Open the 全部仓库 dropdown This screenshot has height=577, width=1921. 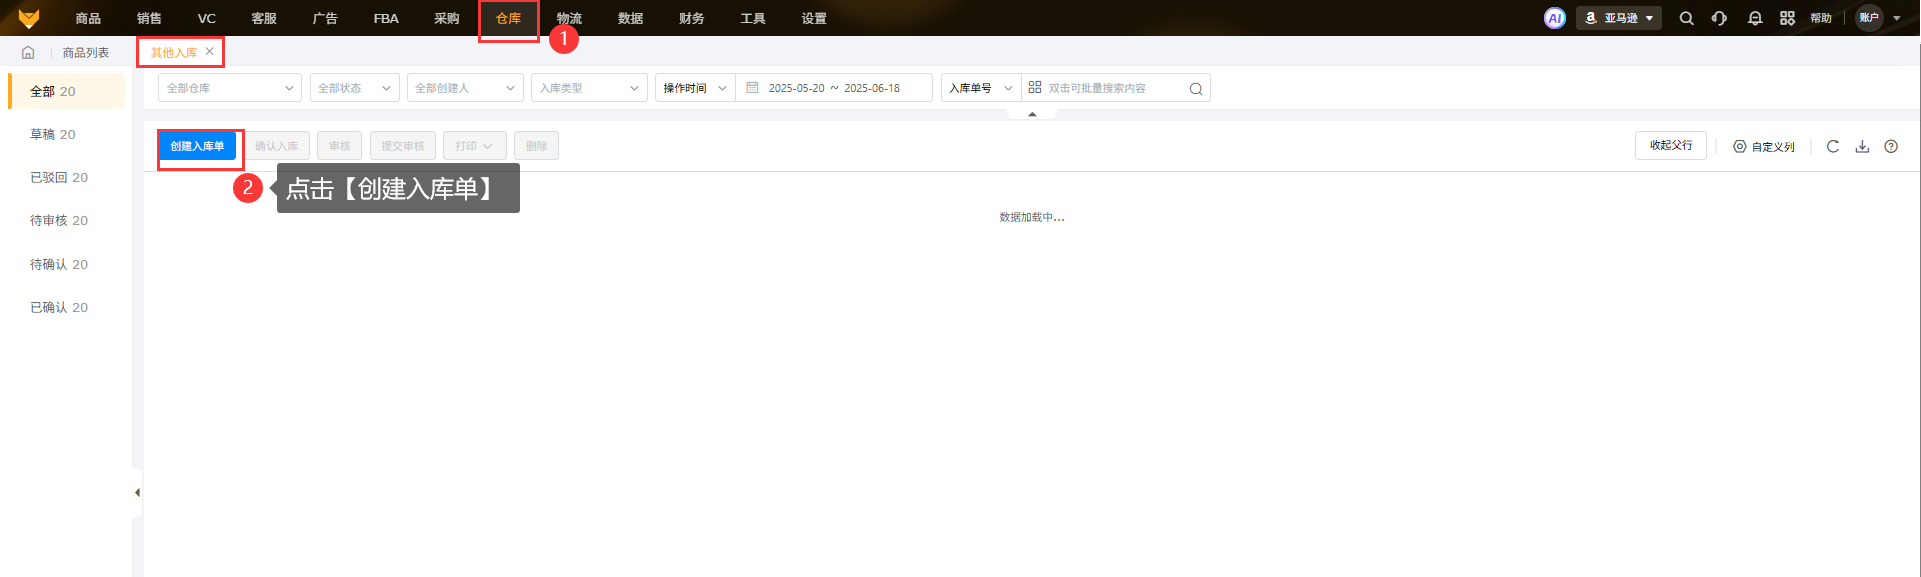(230, 88)
